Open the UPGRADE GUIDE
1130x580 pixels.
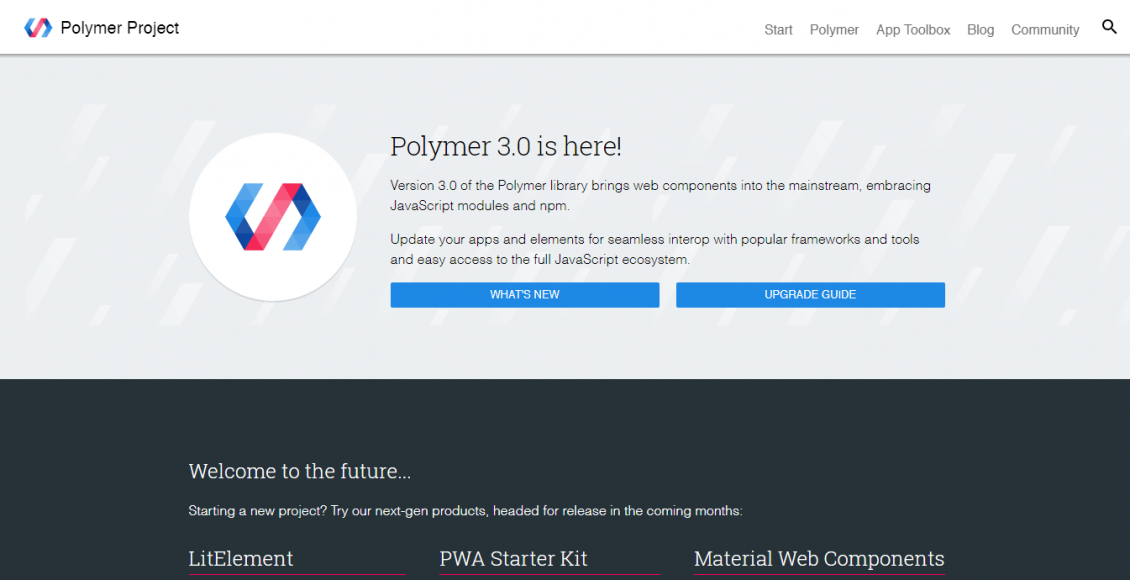810,294
